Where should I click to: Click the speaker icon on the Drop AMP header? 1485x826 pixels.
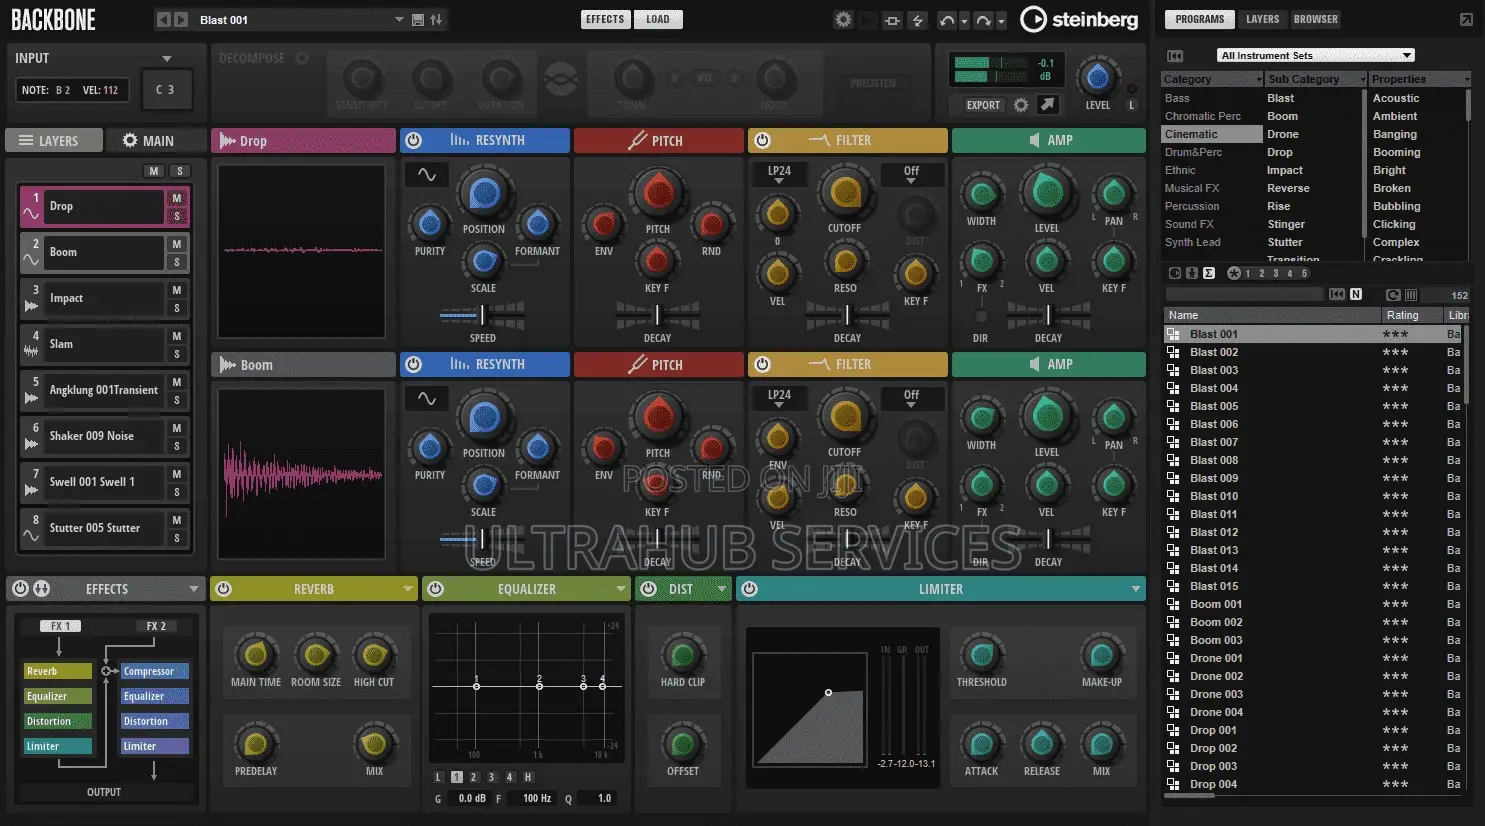(x=1035, y=141)
